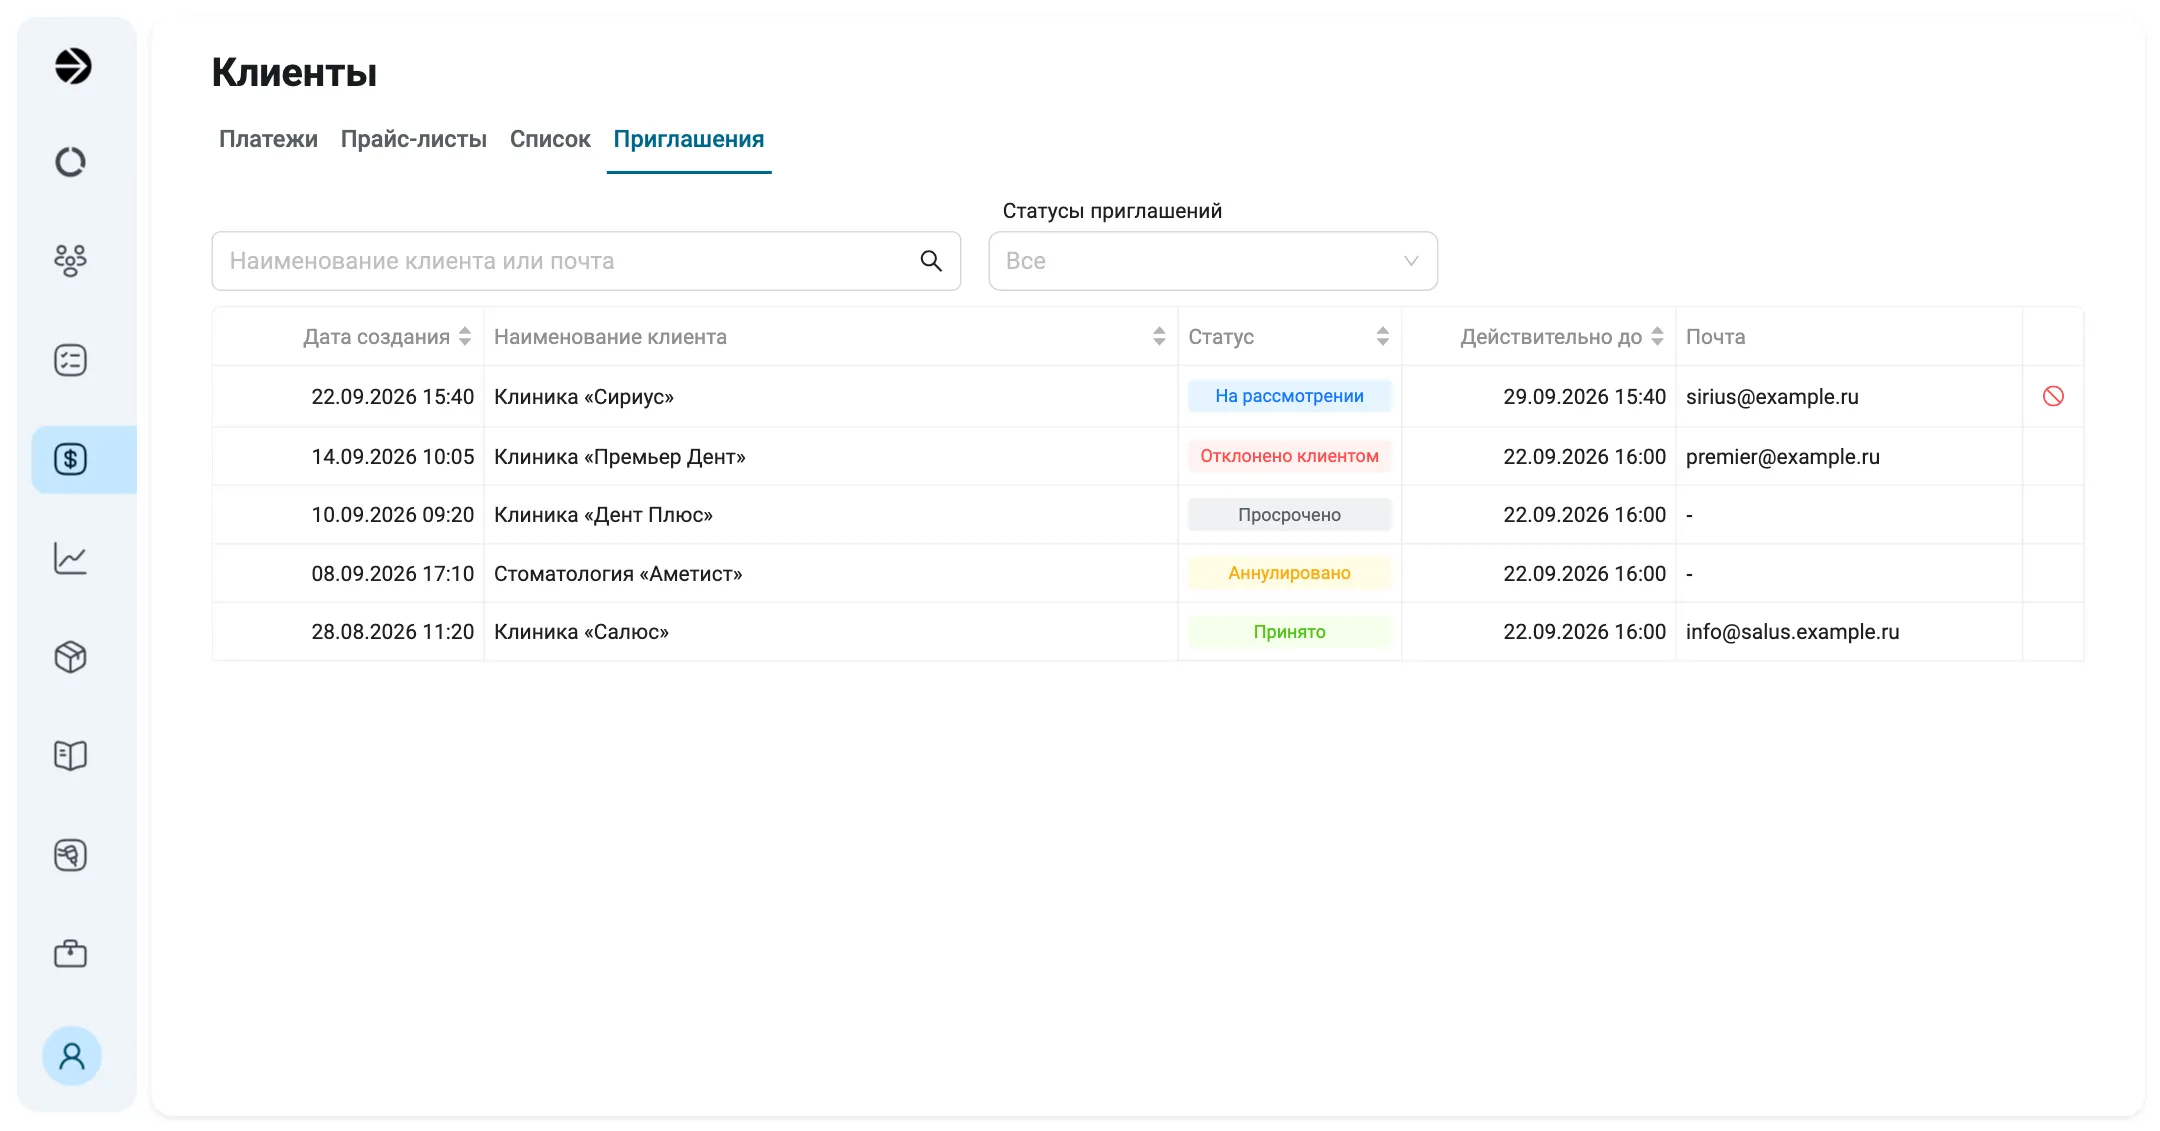The image size is (2160, 1131).
Task: Open the circular dashboard sidebar icon
Action: 70,162
